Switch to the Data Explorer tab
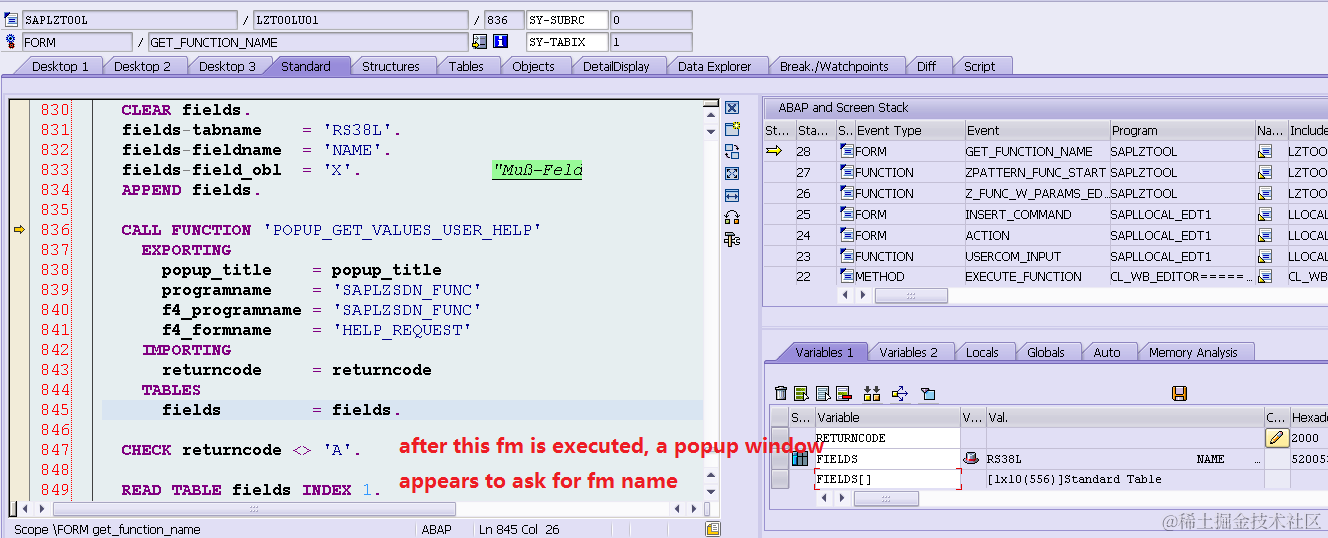 (x=714, y=66)
